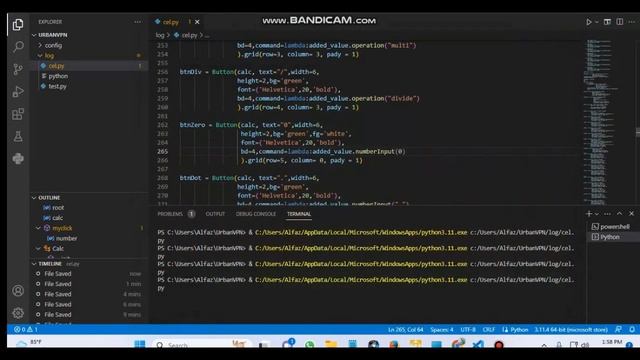Click the log breadcrumb

coord(160,35)
